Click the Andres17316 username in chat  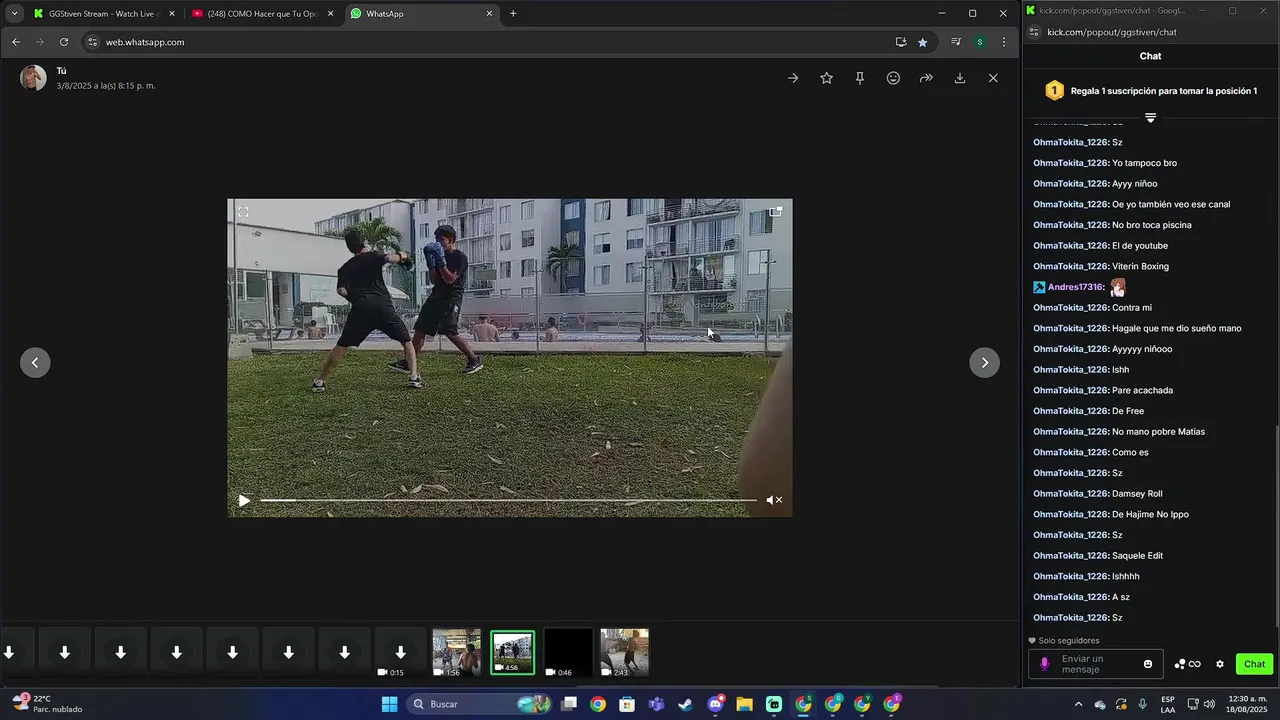[x=1075, y=287]
